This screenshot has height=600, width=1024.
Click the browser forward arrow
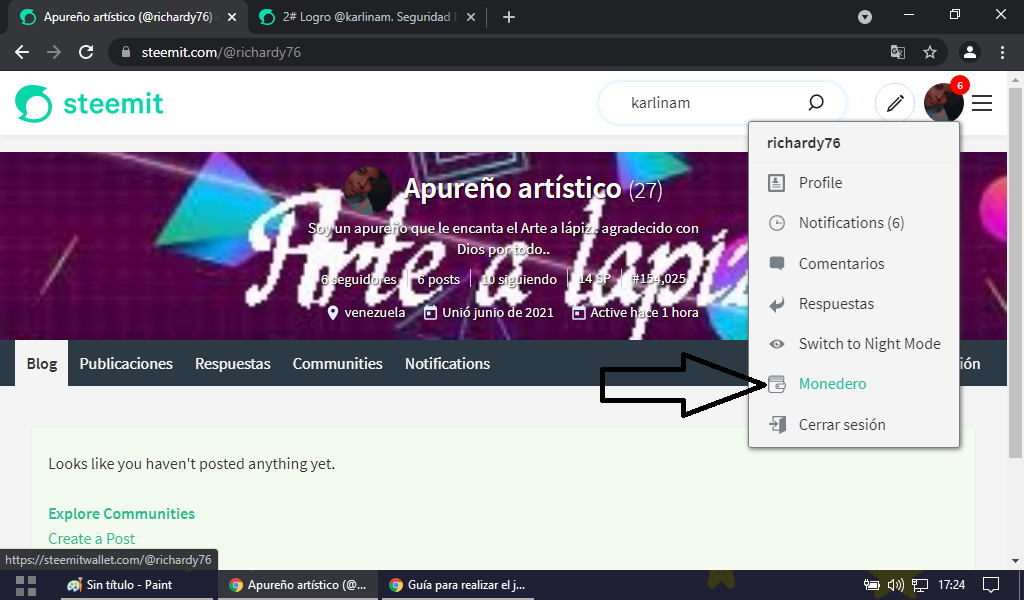[x=54, y=52]
